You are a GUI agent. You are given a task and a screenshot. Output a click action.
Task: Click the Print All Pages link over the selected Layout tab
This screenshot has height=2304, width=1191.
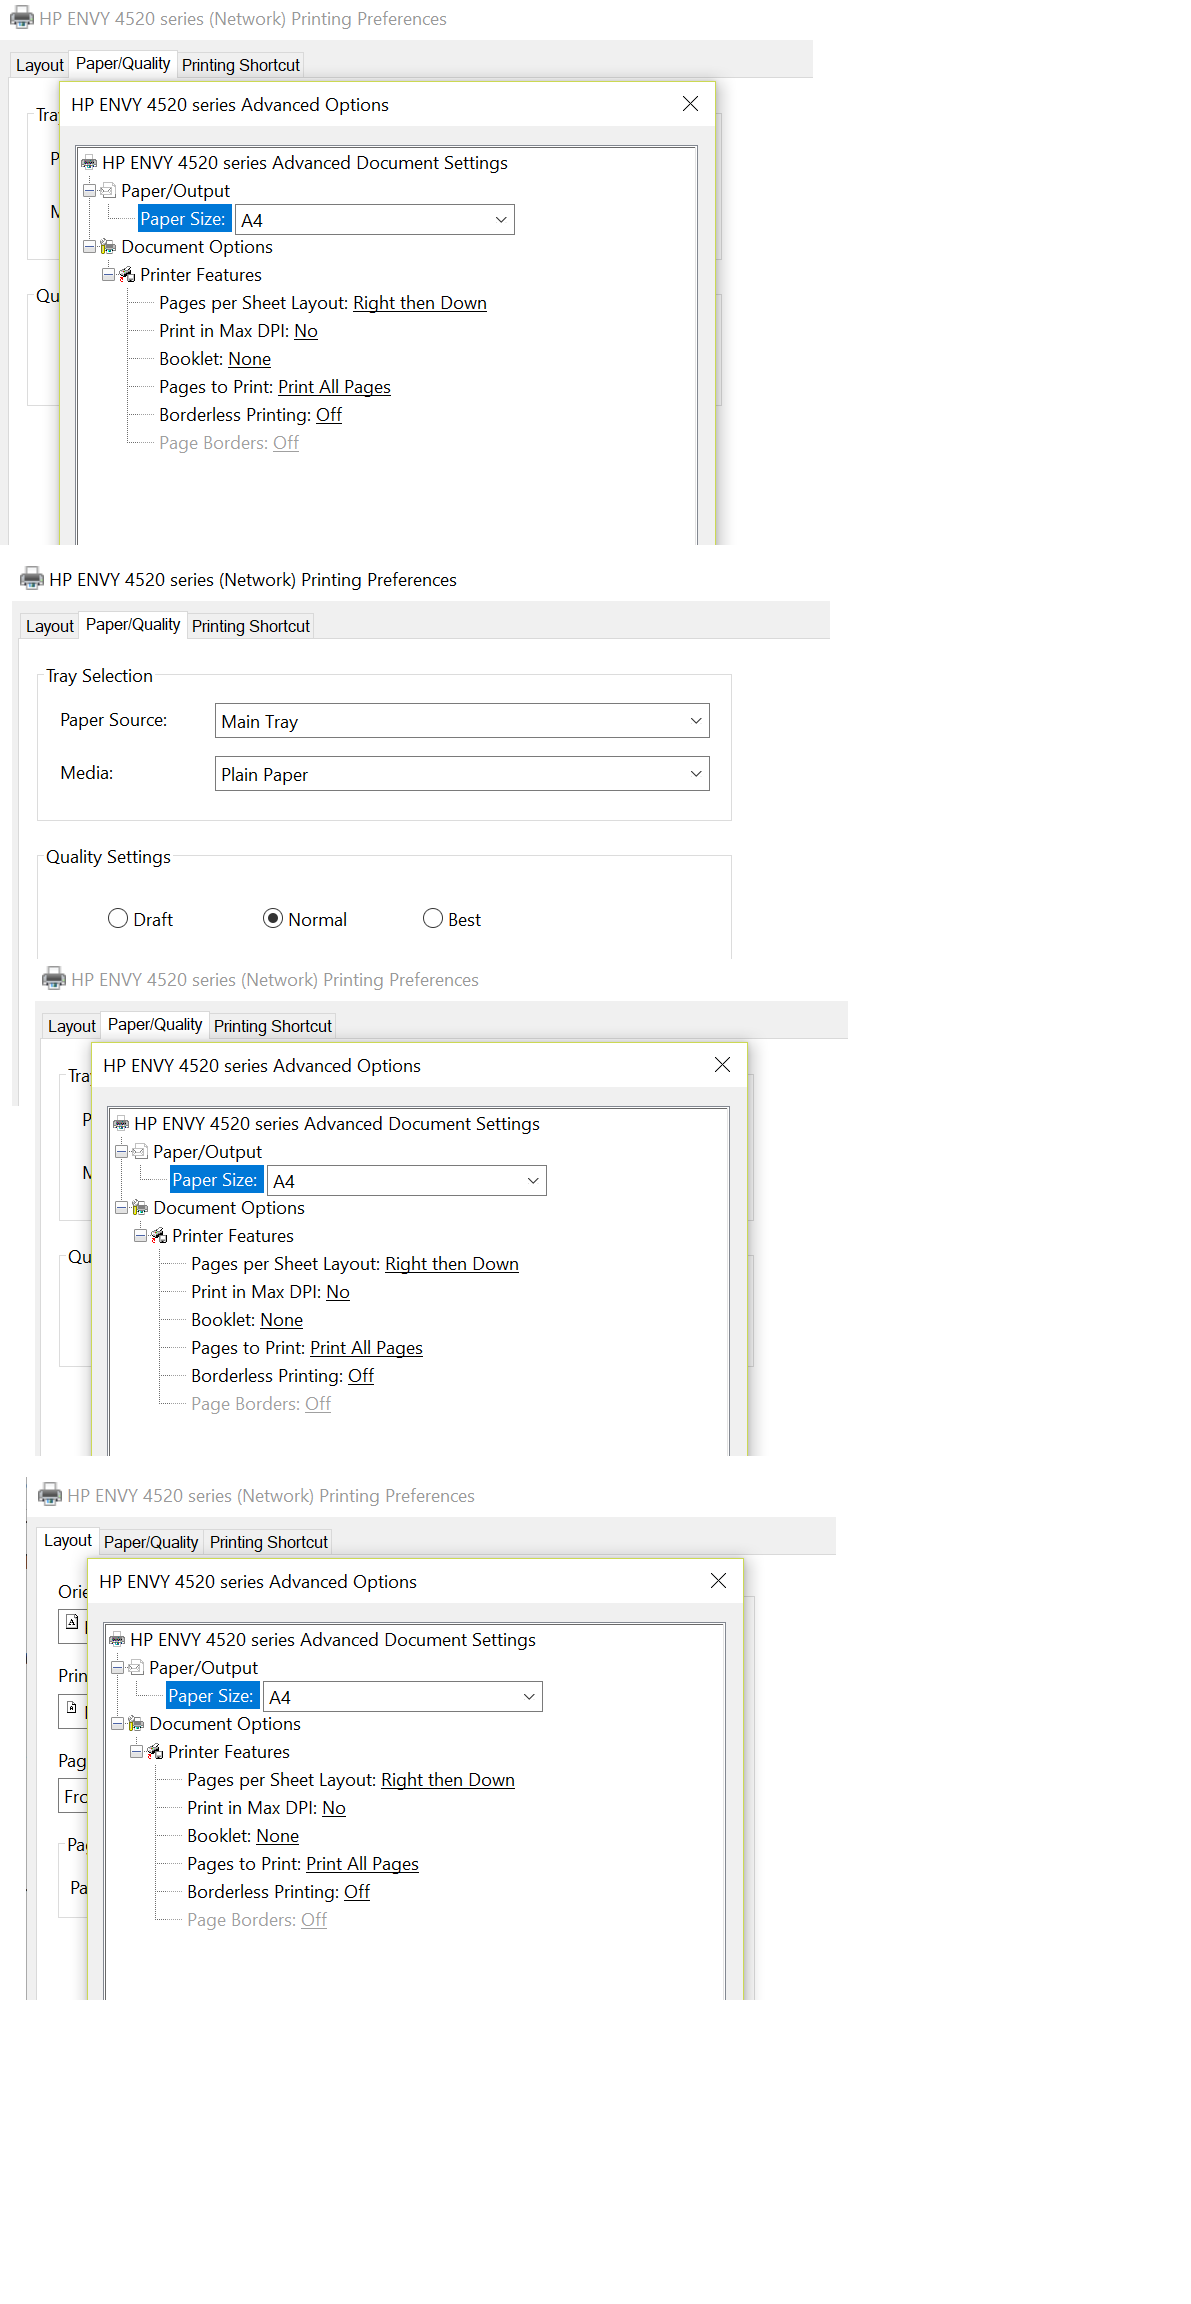coord(362,1864)
